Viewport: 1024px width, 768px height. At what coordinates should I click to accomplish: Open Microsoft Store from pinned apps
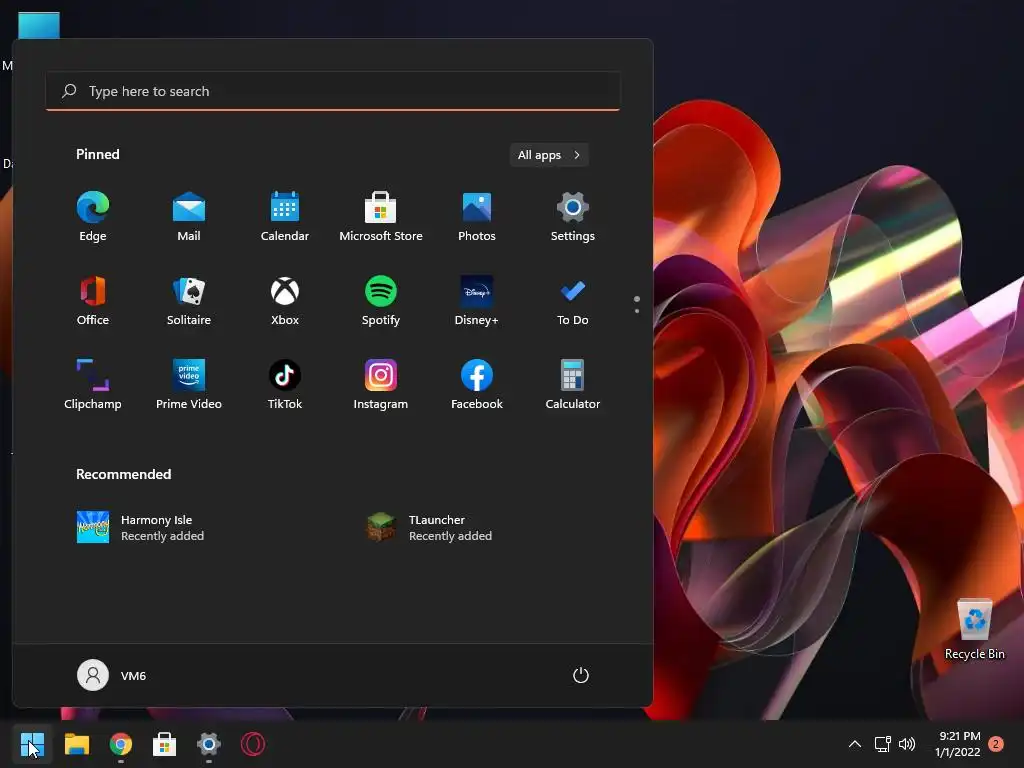pos(381,217)
